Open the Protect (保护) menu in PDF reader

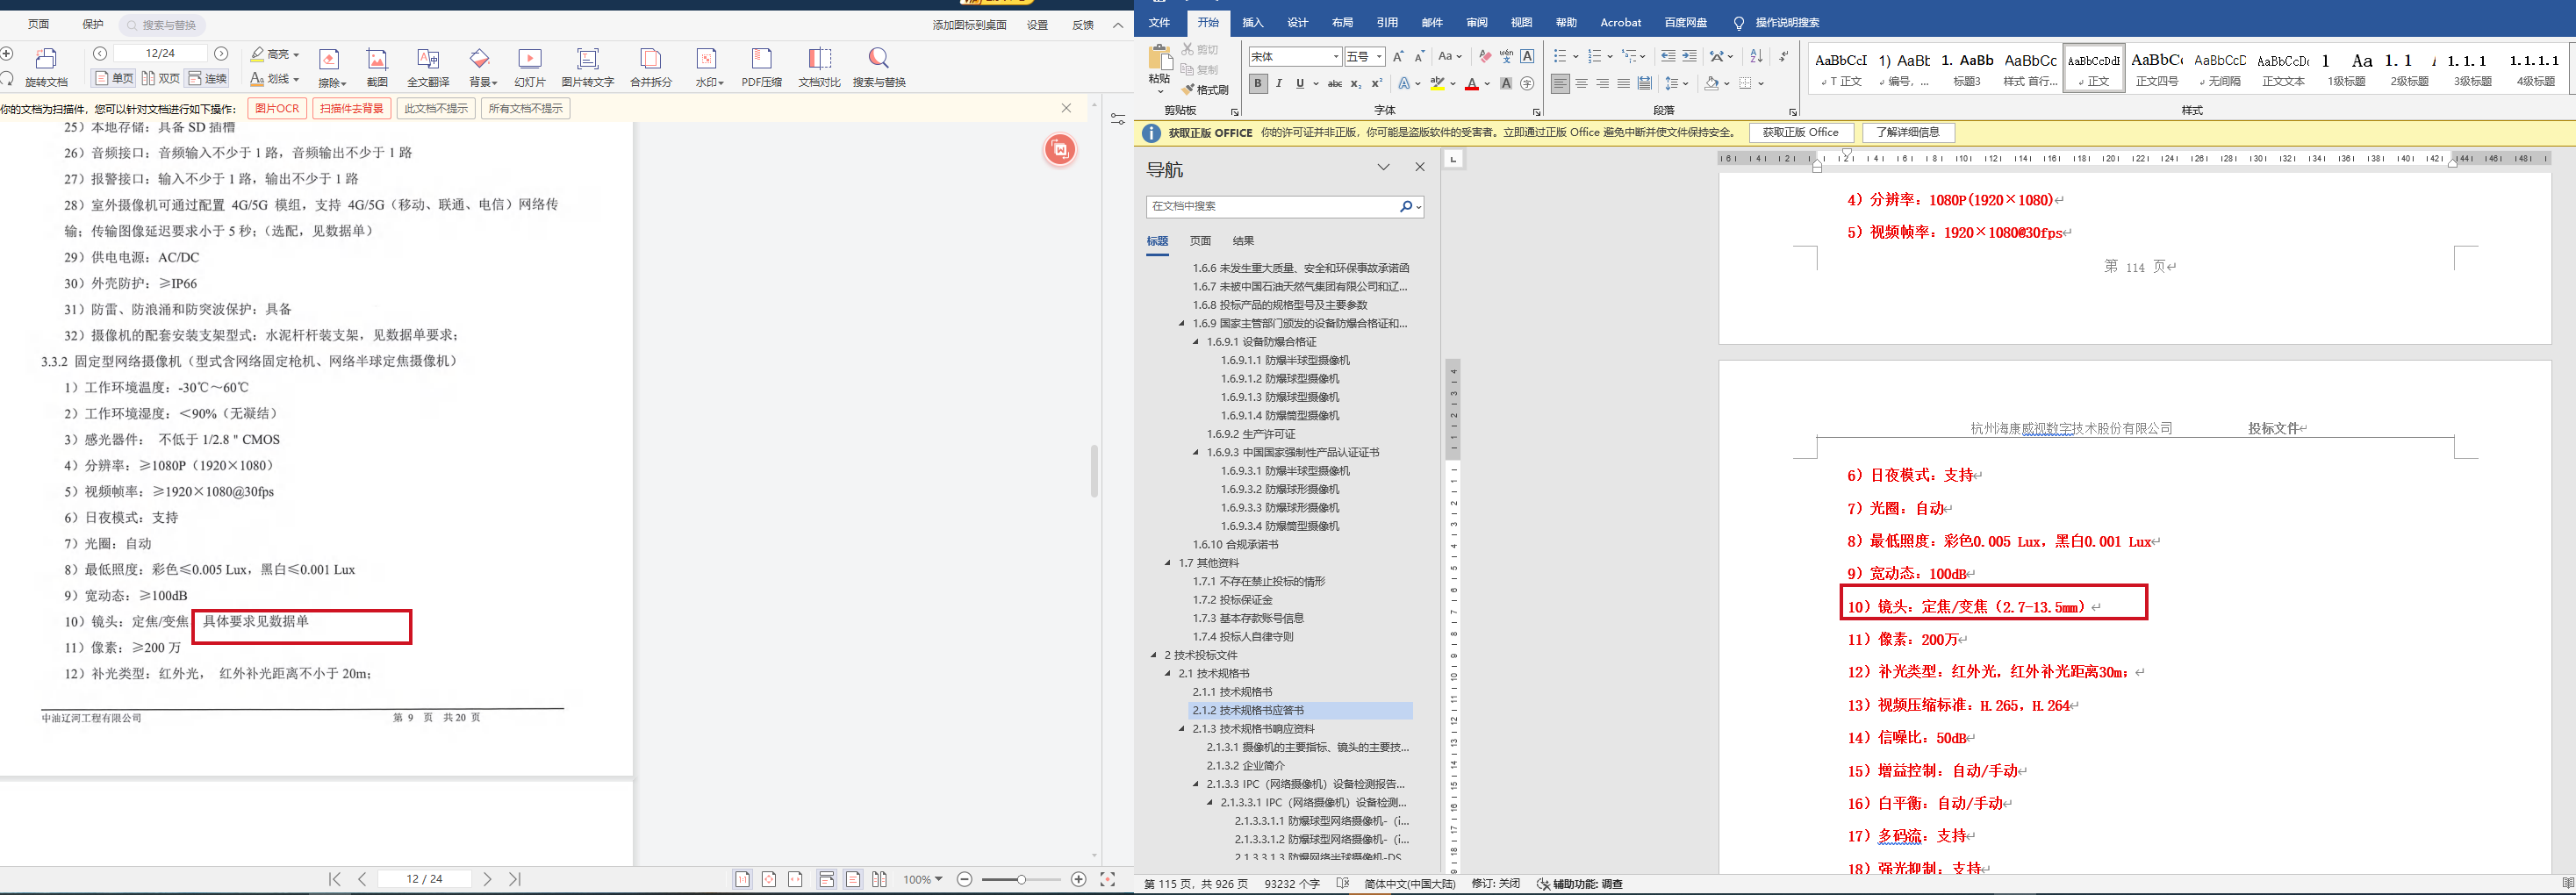92,24
